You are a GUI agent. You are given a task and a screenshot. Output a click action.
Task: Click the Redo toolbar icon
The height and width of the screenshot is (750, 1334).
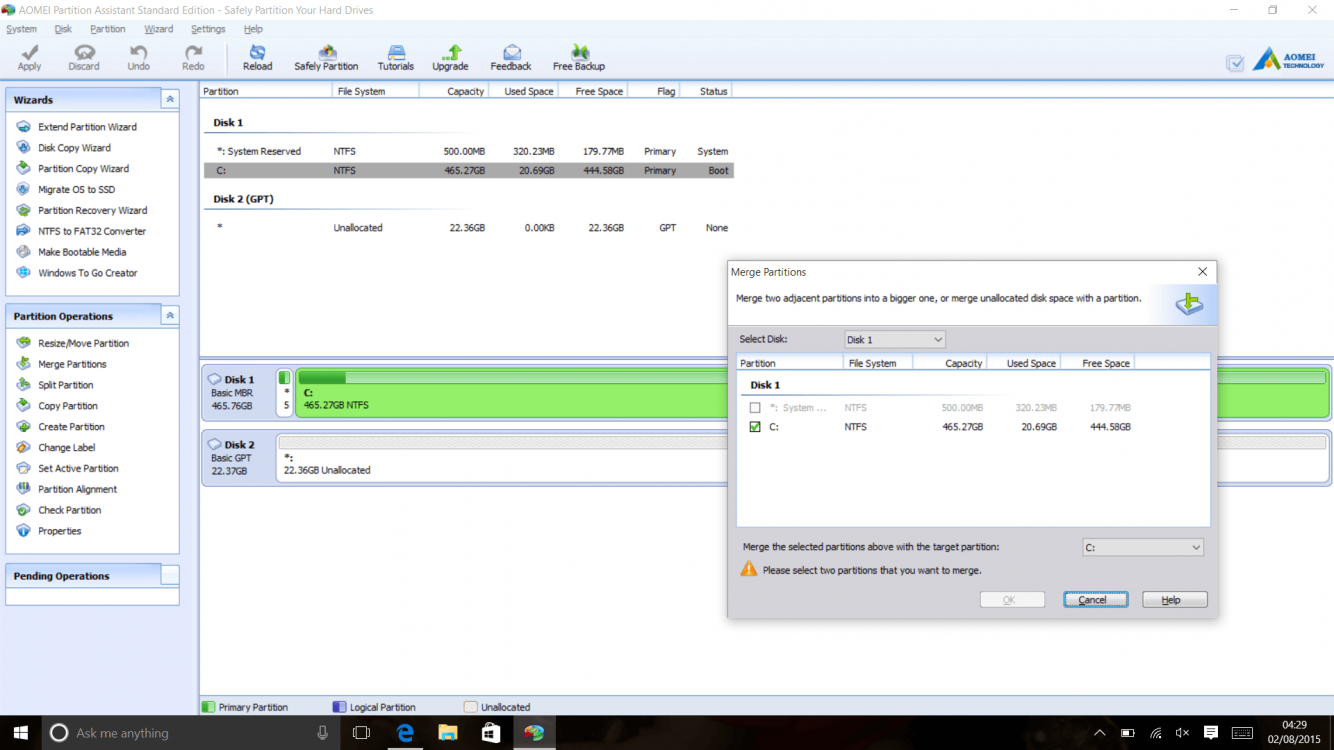193,57
